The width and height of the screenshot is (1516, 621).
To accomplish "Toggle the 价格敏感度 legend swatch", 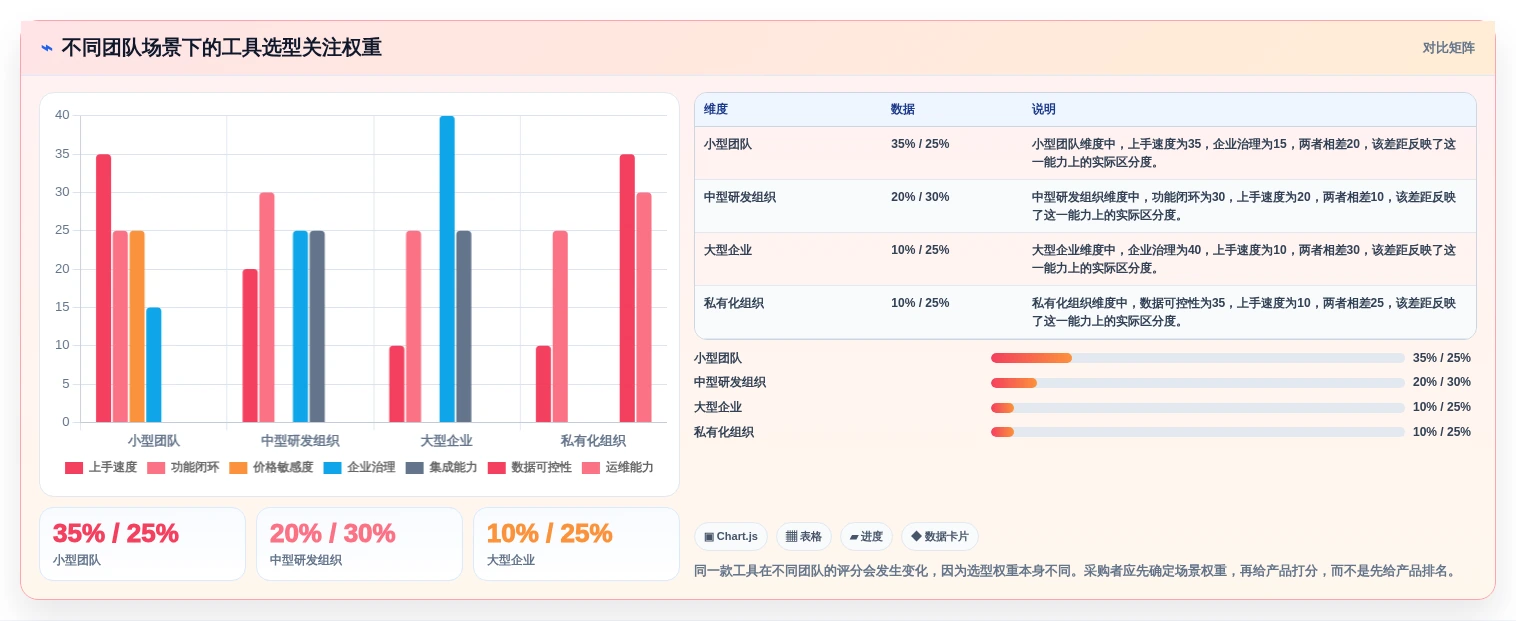I will tap(238, 468).
